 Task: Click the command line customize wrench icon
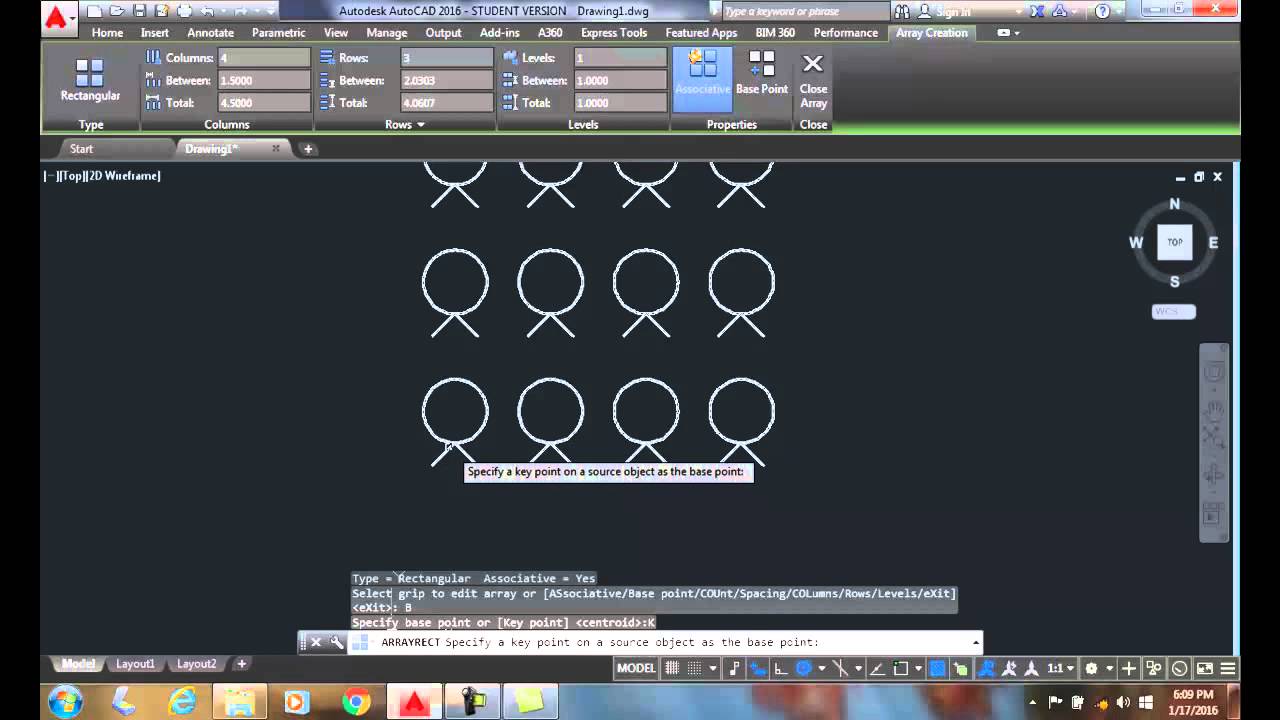pyautogui.click(x=337, y=642)
